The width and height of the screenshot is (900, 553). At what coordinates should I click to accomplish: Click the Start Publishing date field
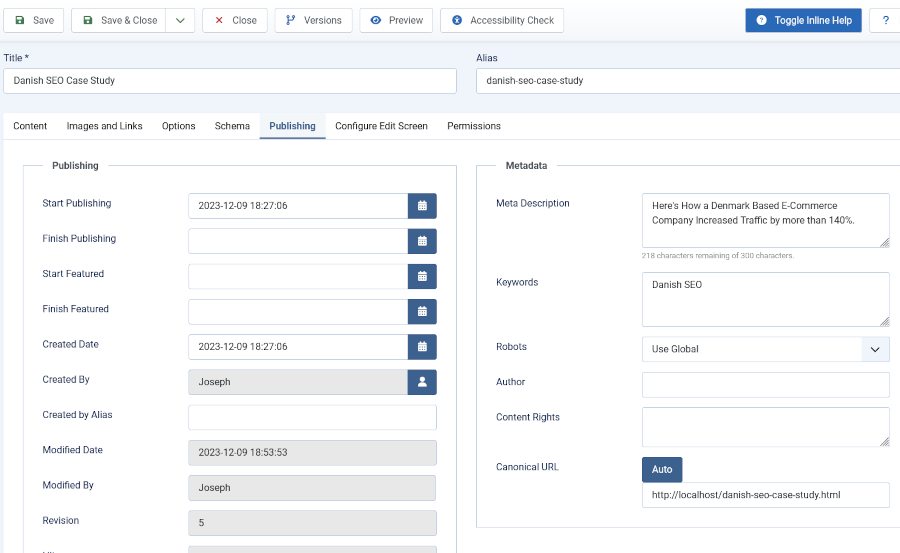[x=298, y=206]
